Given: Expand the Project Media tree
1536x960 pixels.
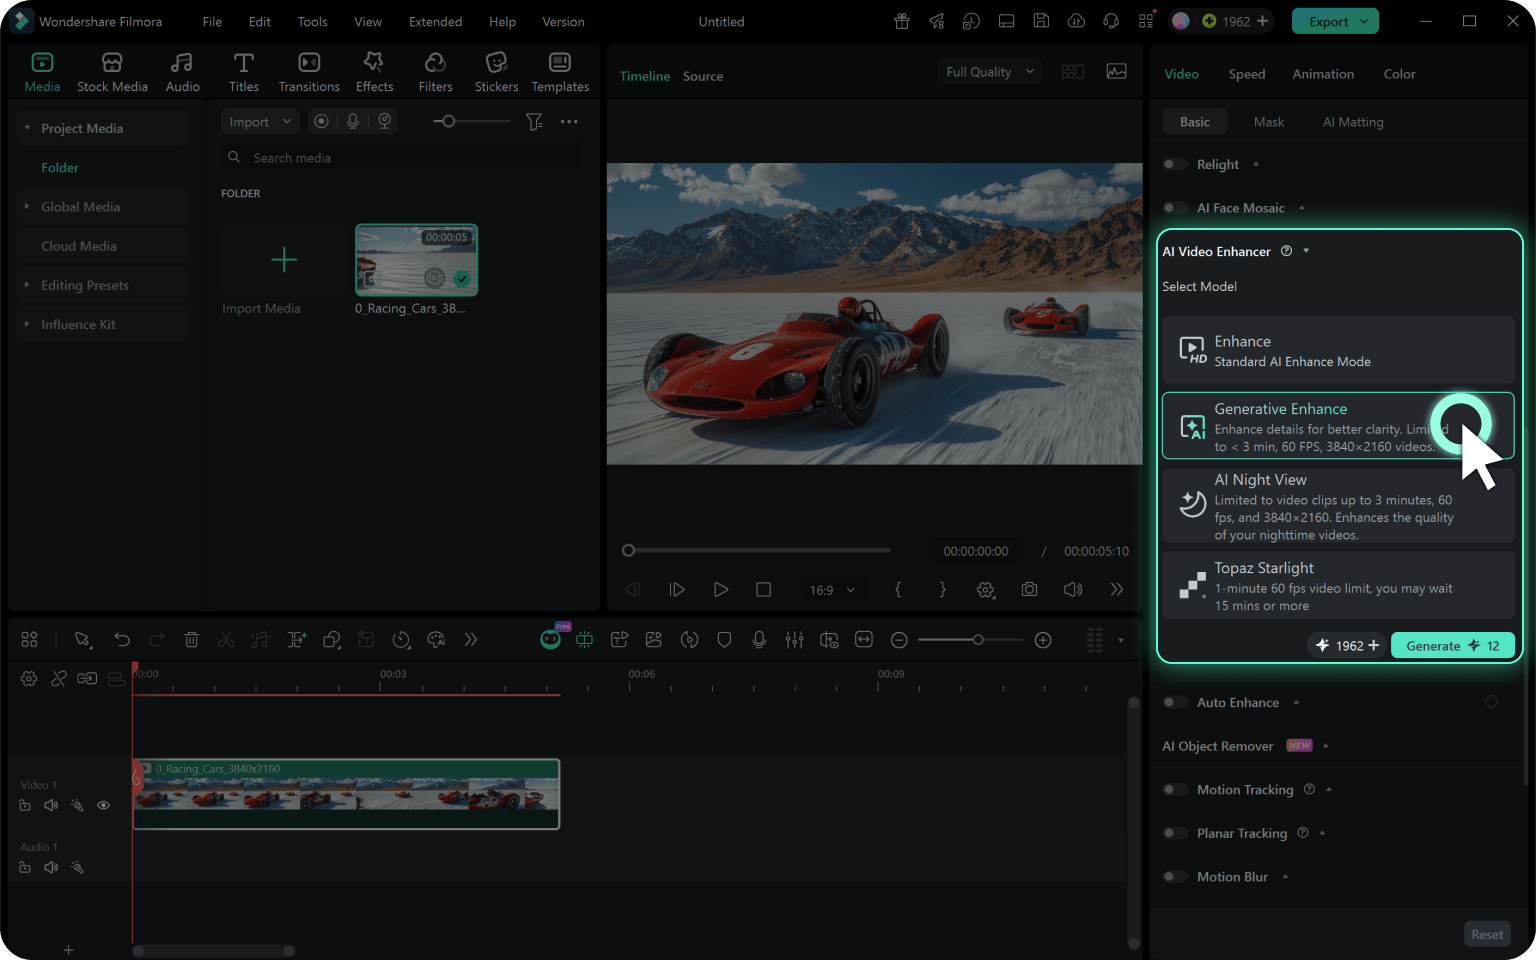Looking at the screenshot, I should 27,128.
